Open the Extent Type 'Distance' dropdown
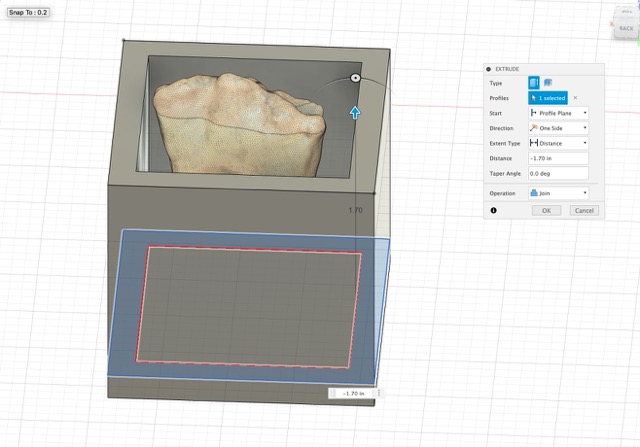640x447 pixels. [558, 143]
